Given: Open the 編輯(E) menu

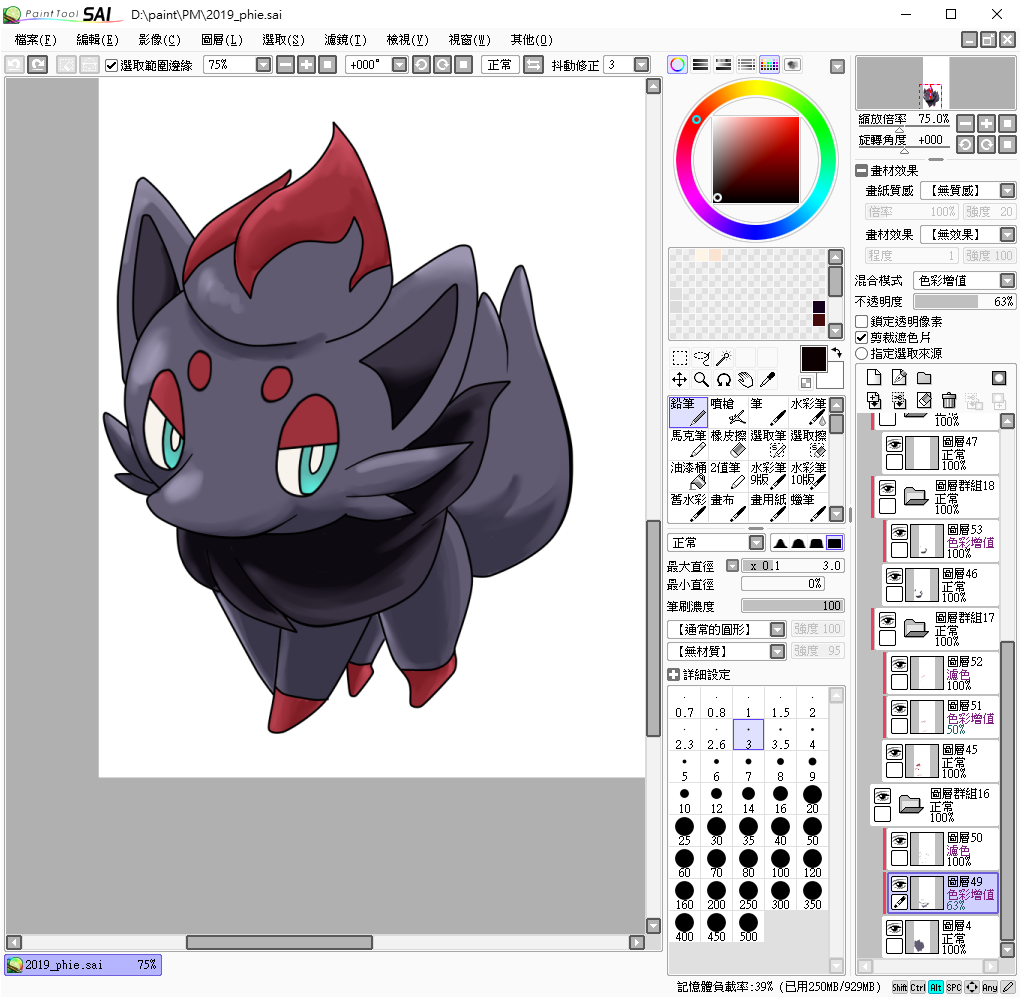Looking at the screenshot, I should click(x=97, y=40).
